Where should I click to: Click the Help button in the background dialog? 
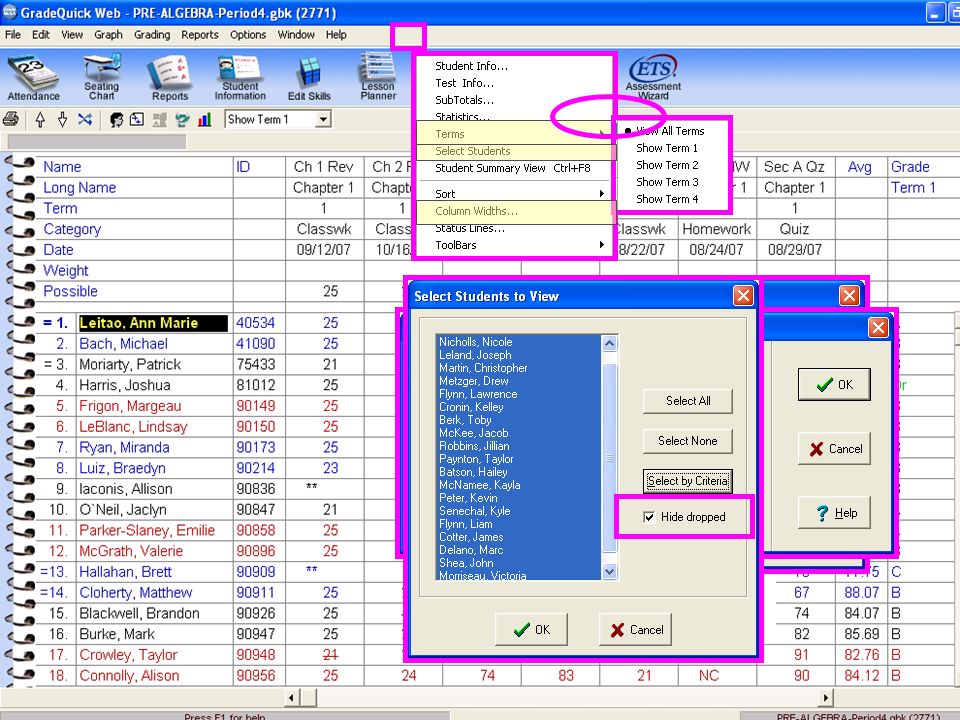(x=834, y=513)
